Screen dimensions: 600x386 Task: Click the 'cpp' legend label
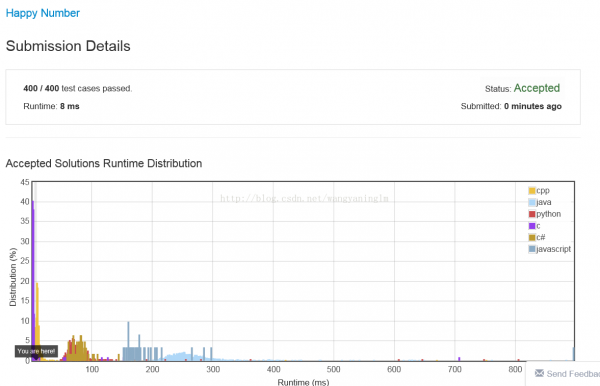(x=543, y=191)
